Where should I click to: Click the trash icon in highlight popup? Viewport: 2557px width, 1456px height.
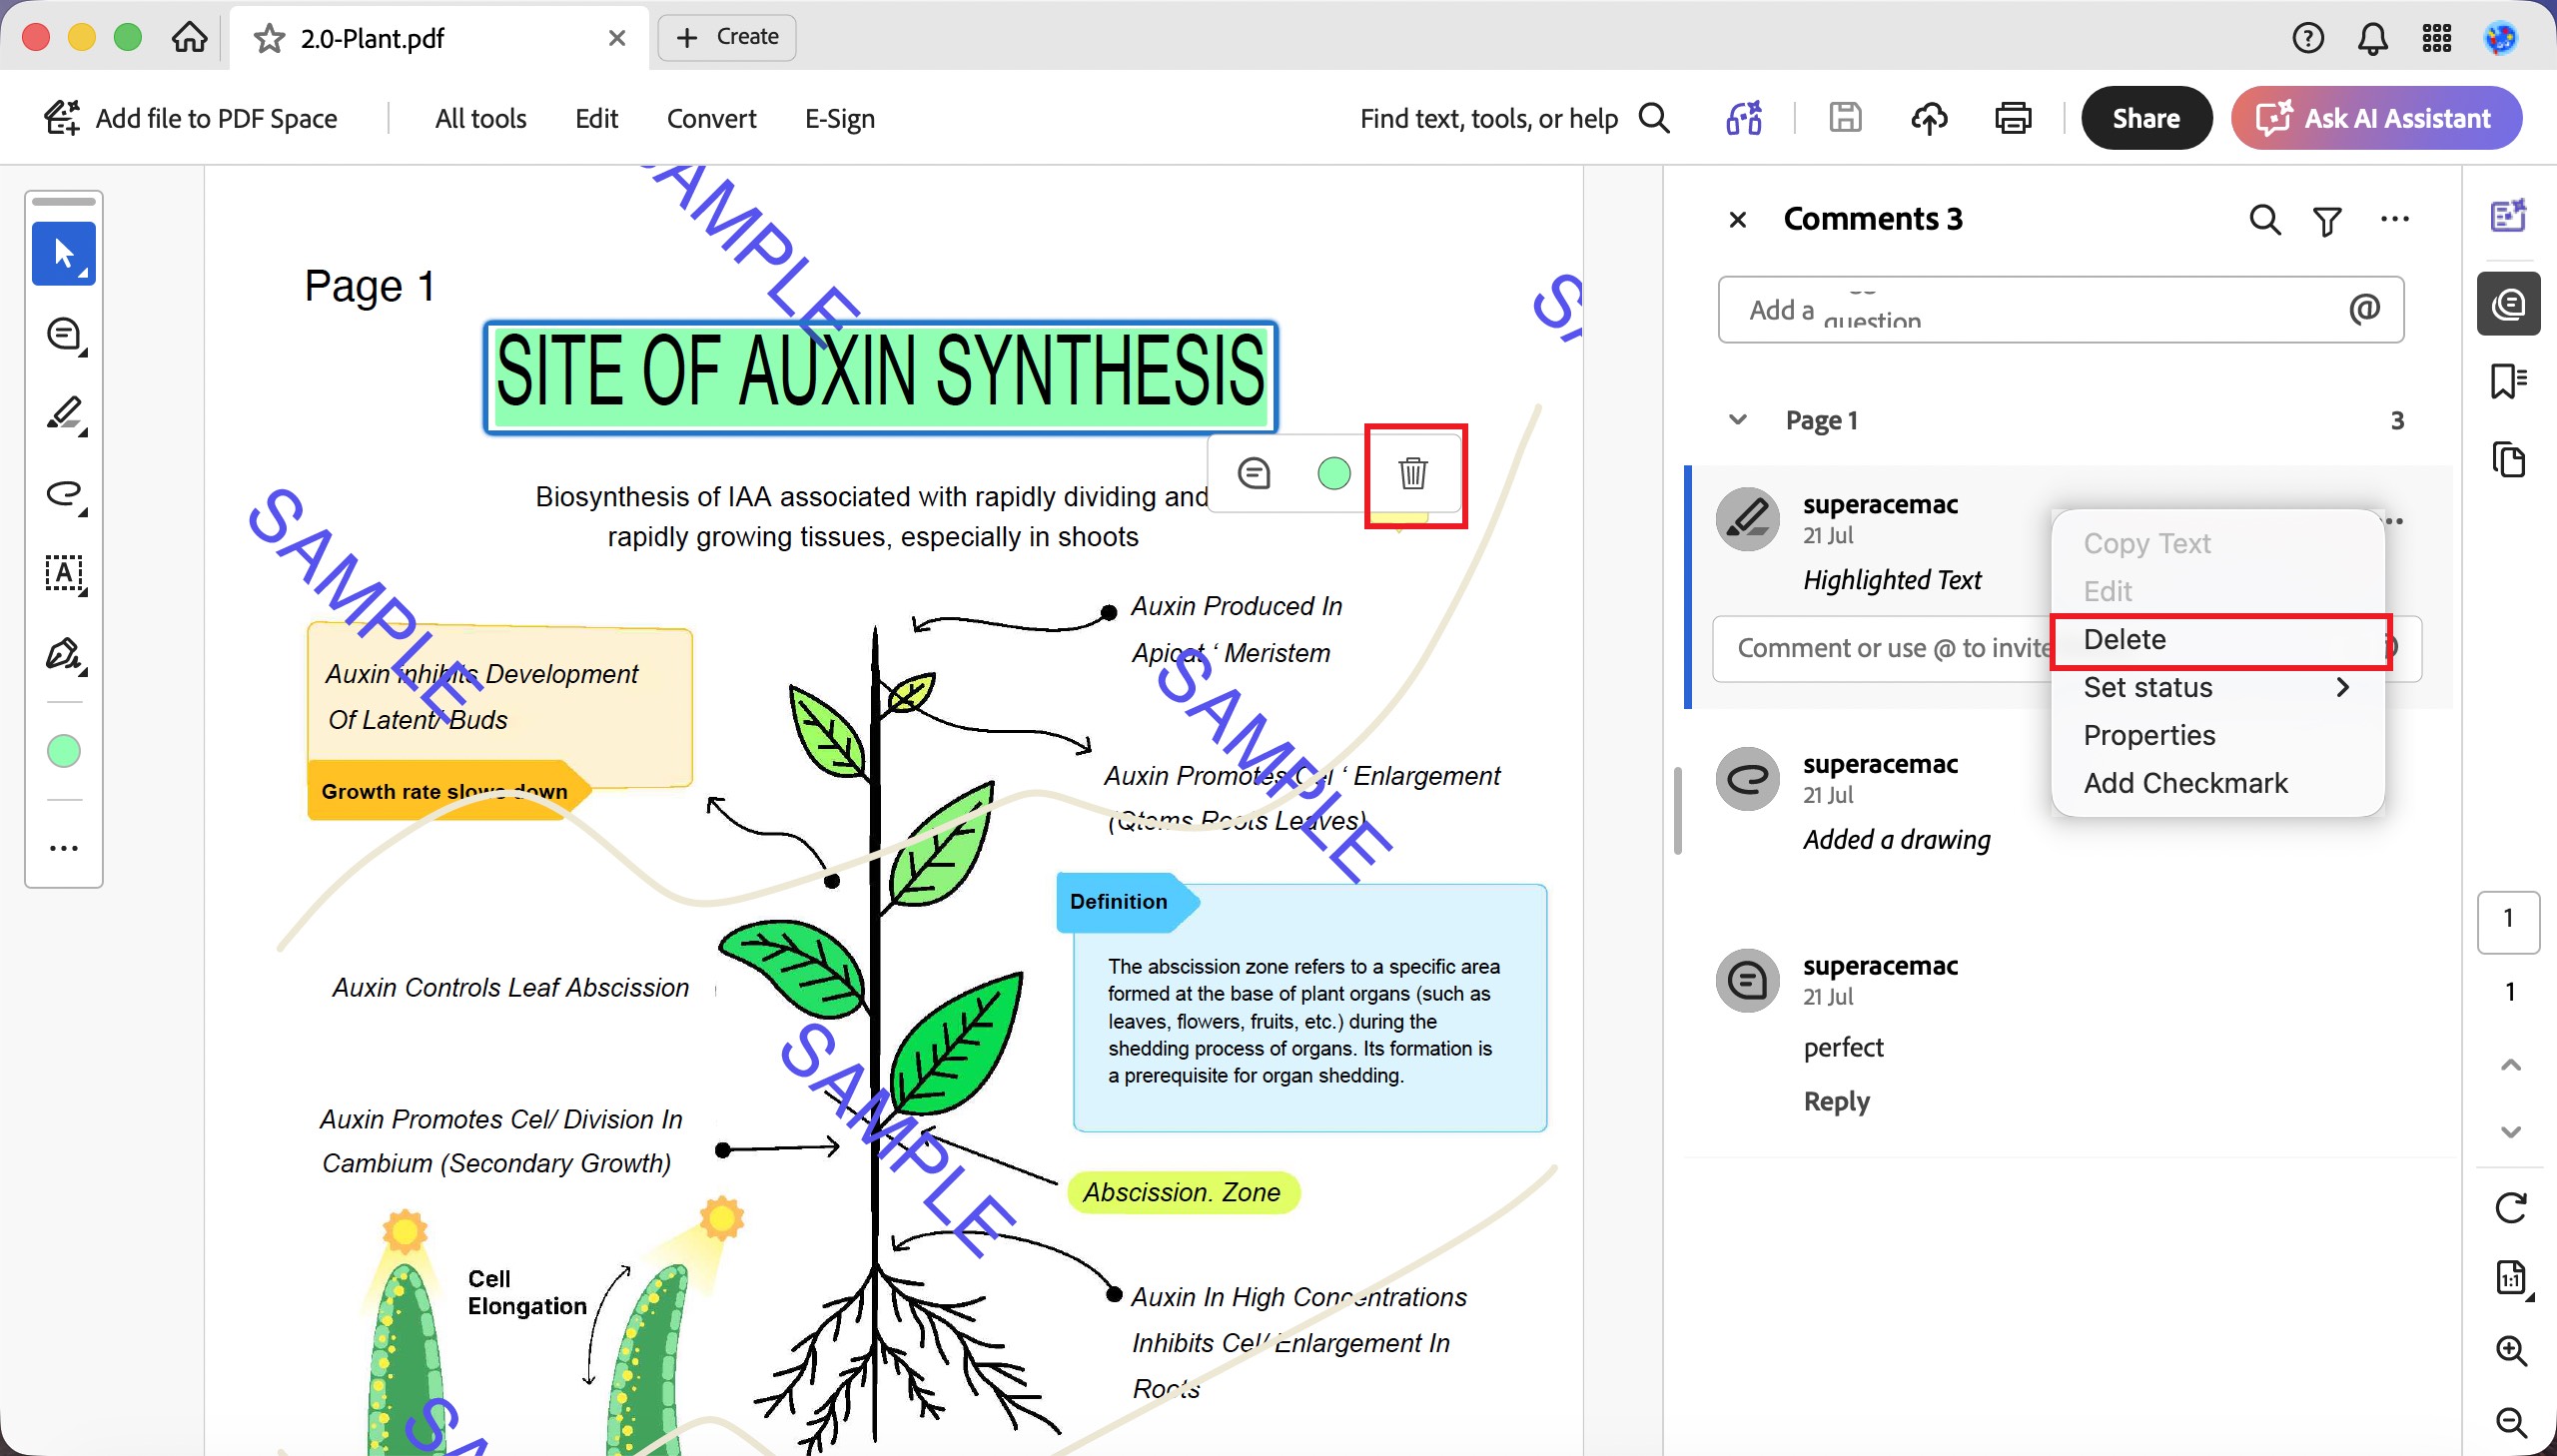tap(1413, 473)
